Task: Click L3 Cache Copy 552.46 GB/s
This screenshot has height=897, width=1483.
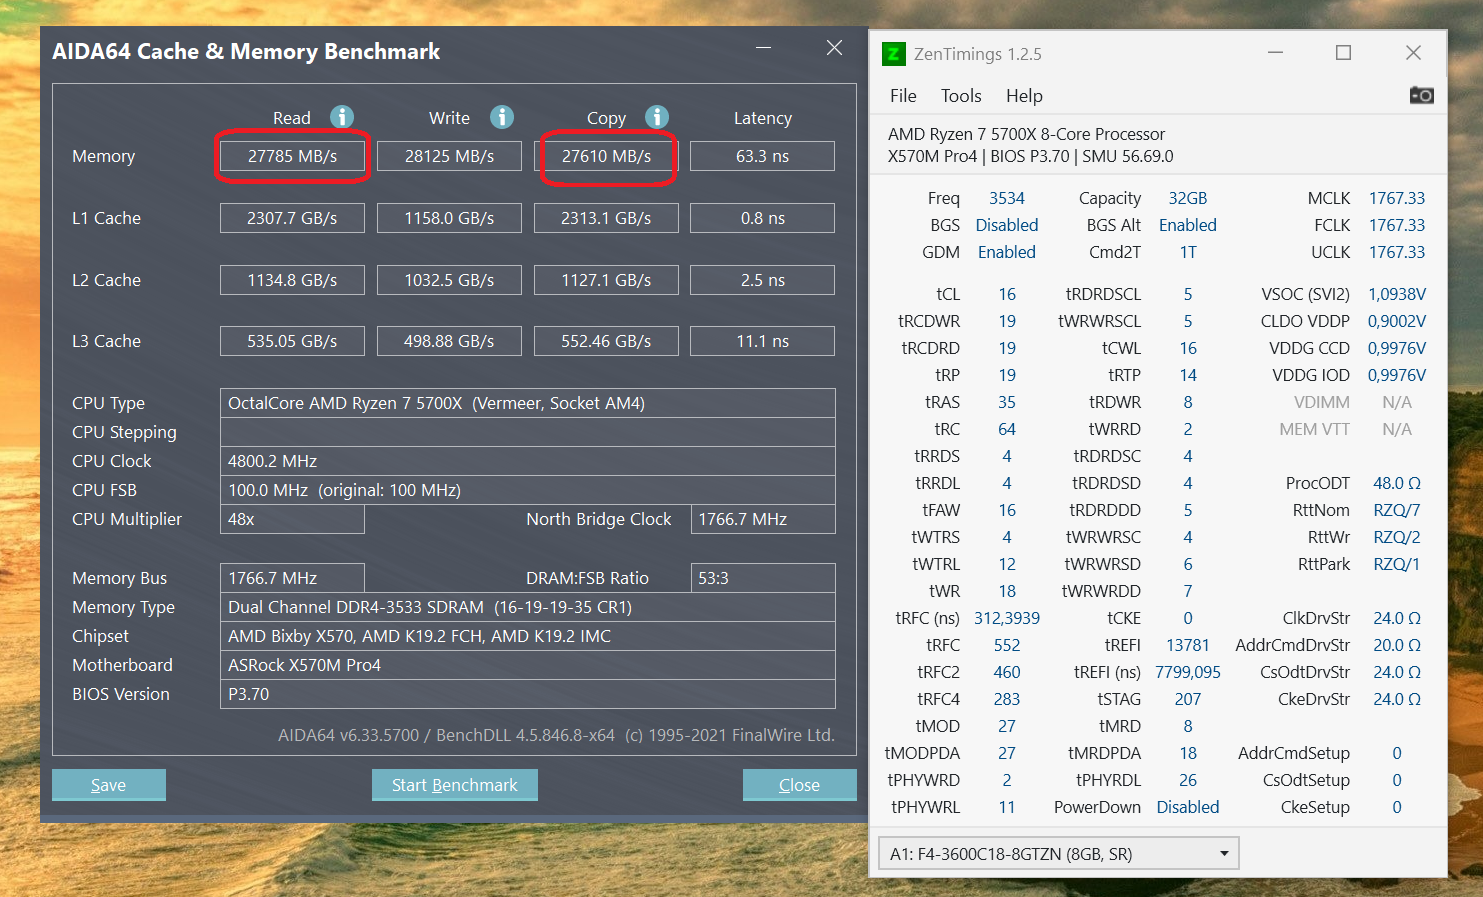Action: (x=606, y=341)
